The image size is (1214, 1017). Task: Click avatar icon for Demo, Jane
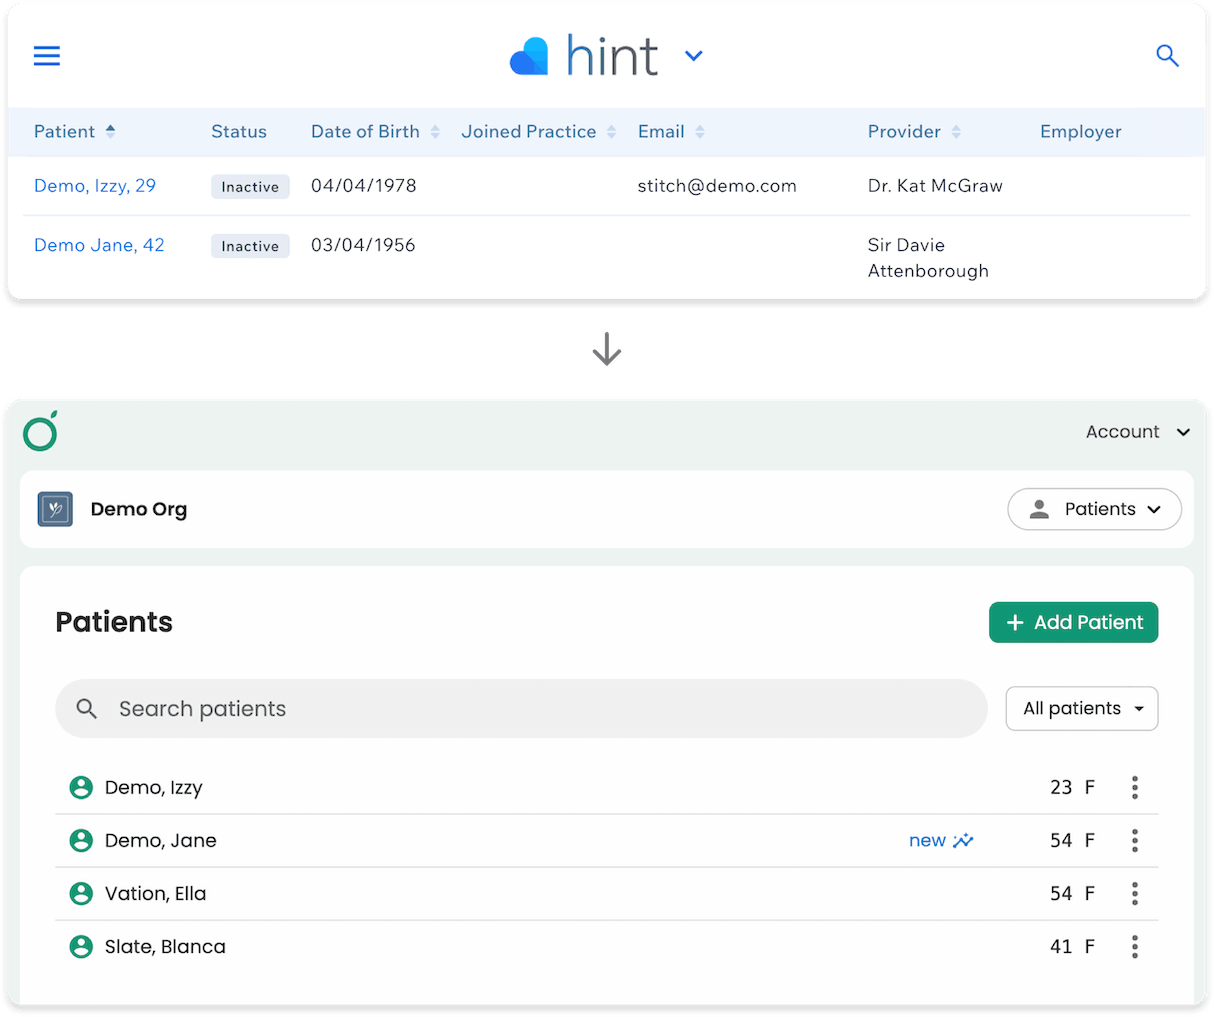point(81,841)
